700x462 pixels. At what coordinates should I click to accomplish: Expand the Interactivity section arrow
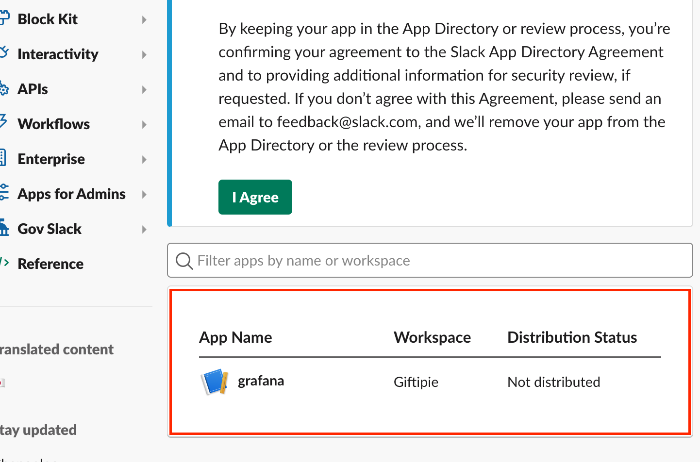144,54
